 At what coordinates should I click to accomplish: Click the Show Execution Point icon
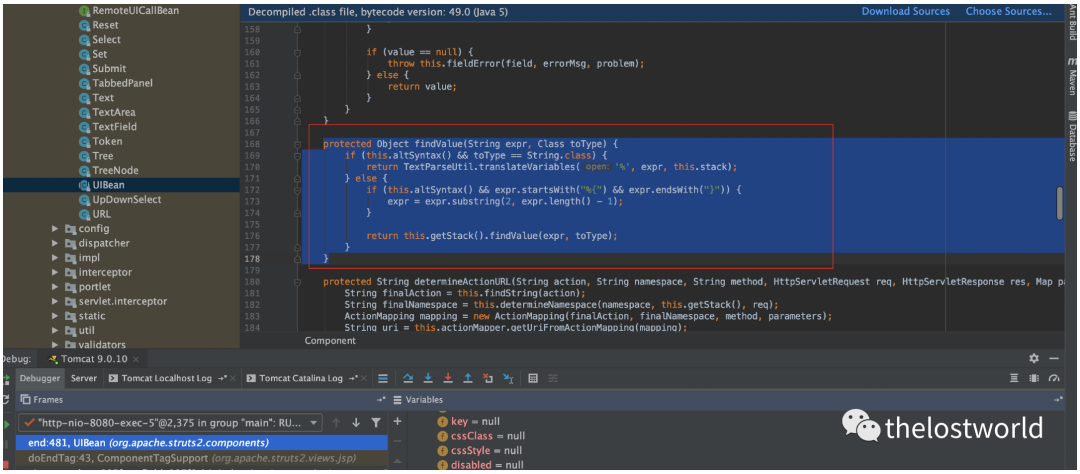pos(382,379)
